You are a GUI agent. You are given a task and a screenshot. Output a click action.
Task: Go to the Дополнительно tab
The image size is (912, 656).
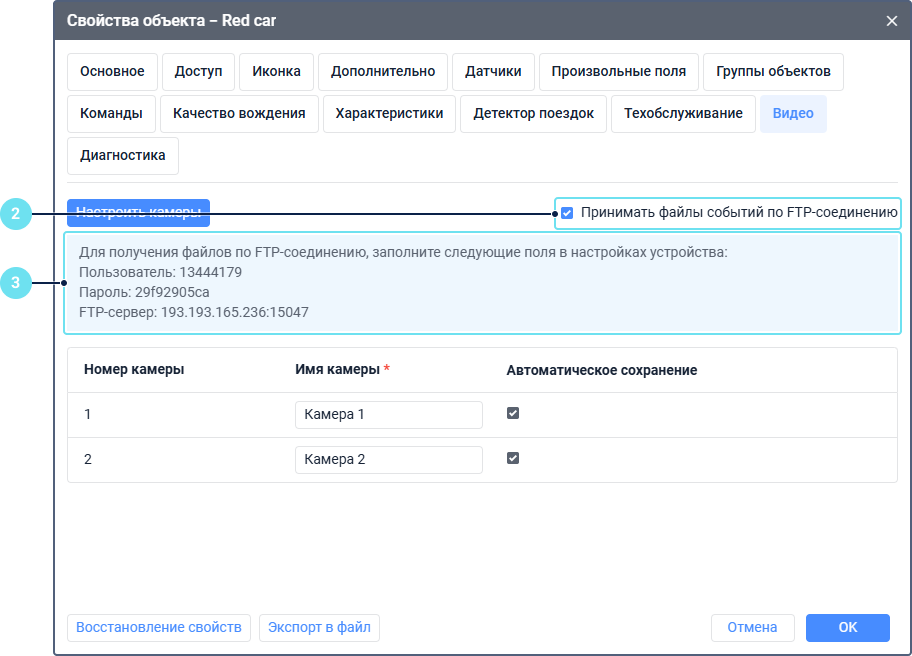[x=383, y=72]
